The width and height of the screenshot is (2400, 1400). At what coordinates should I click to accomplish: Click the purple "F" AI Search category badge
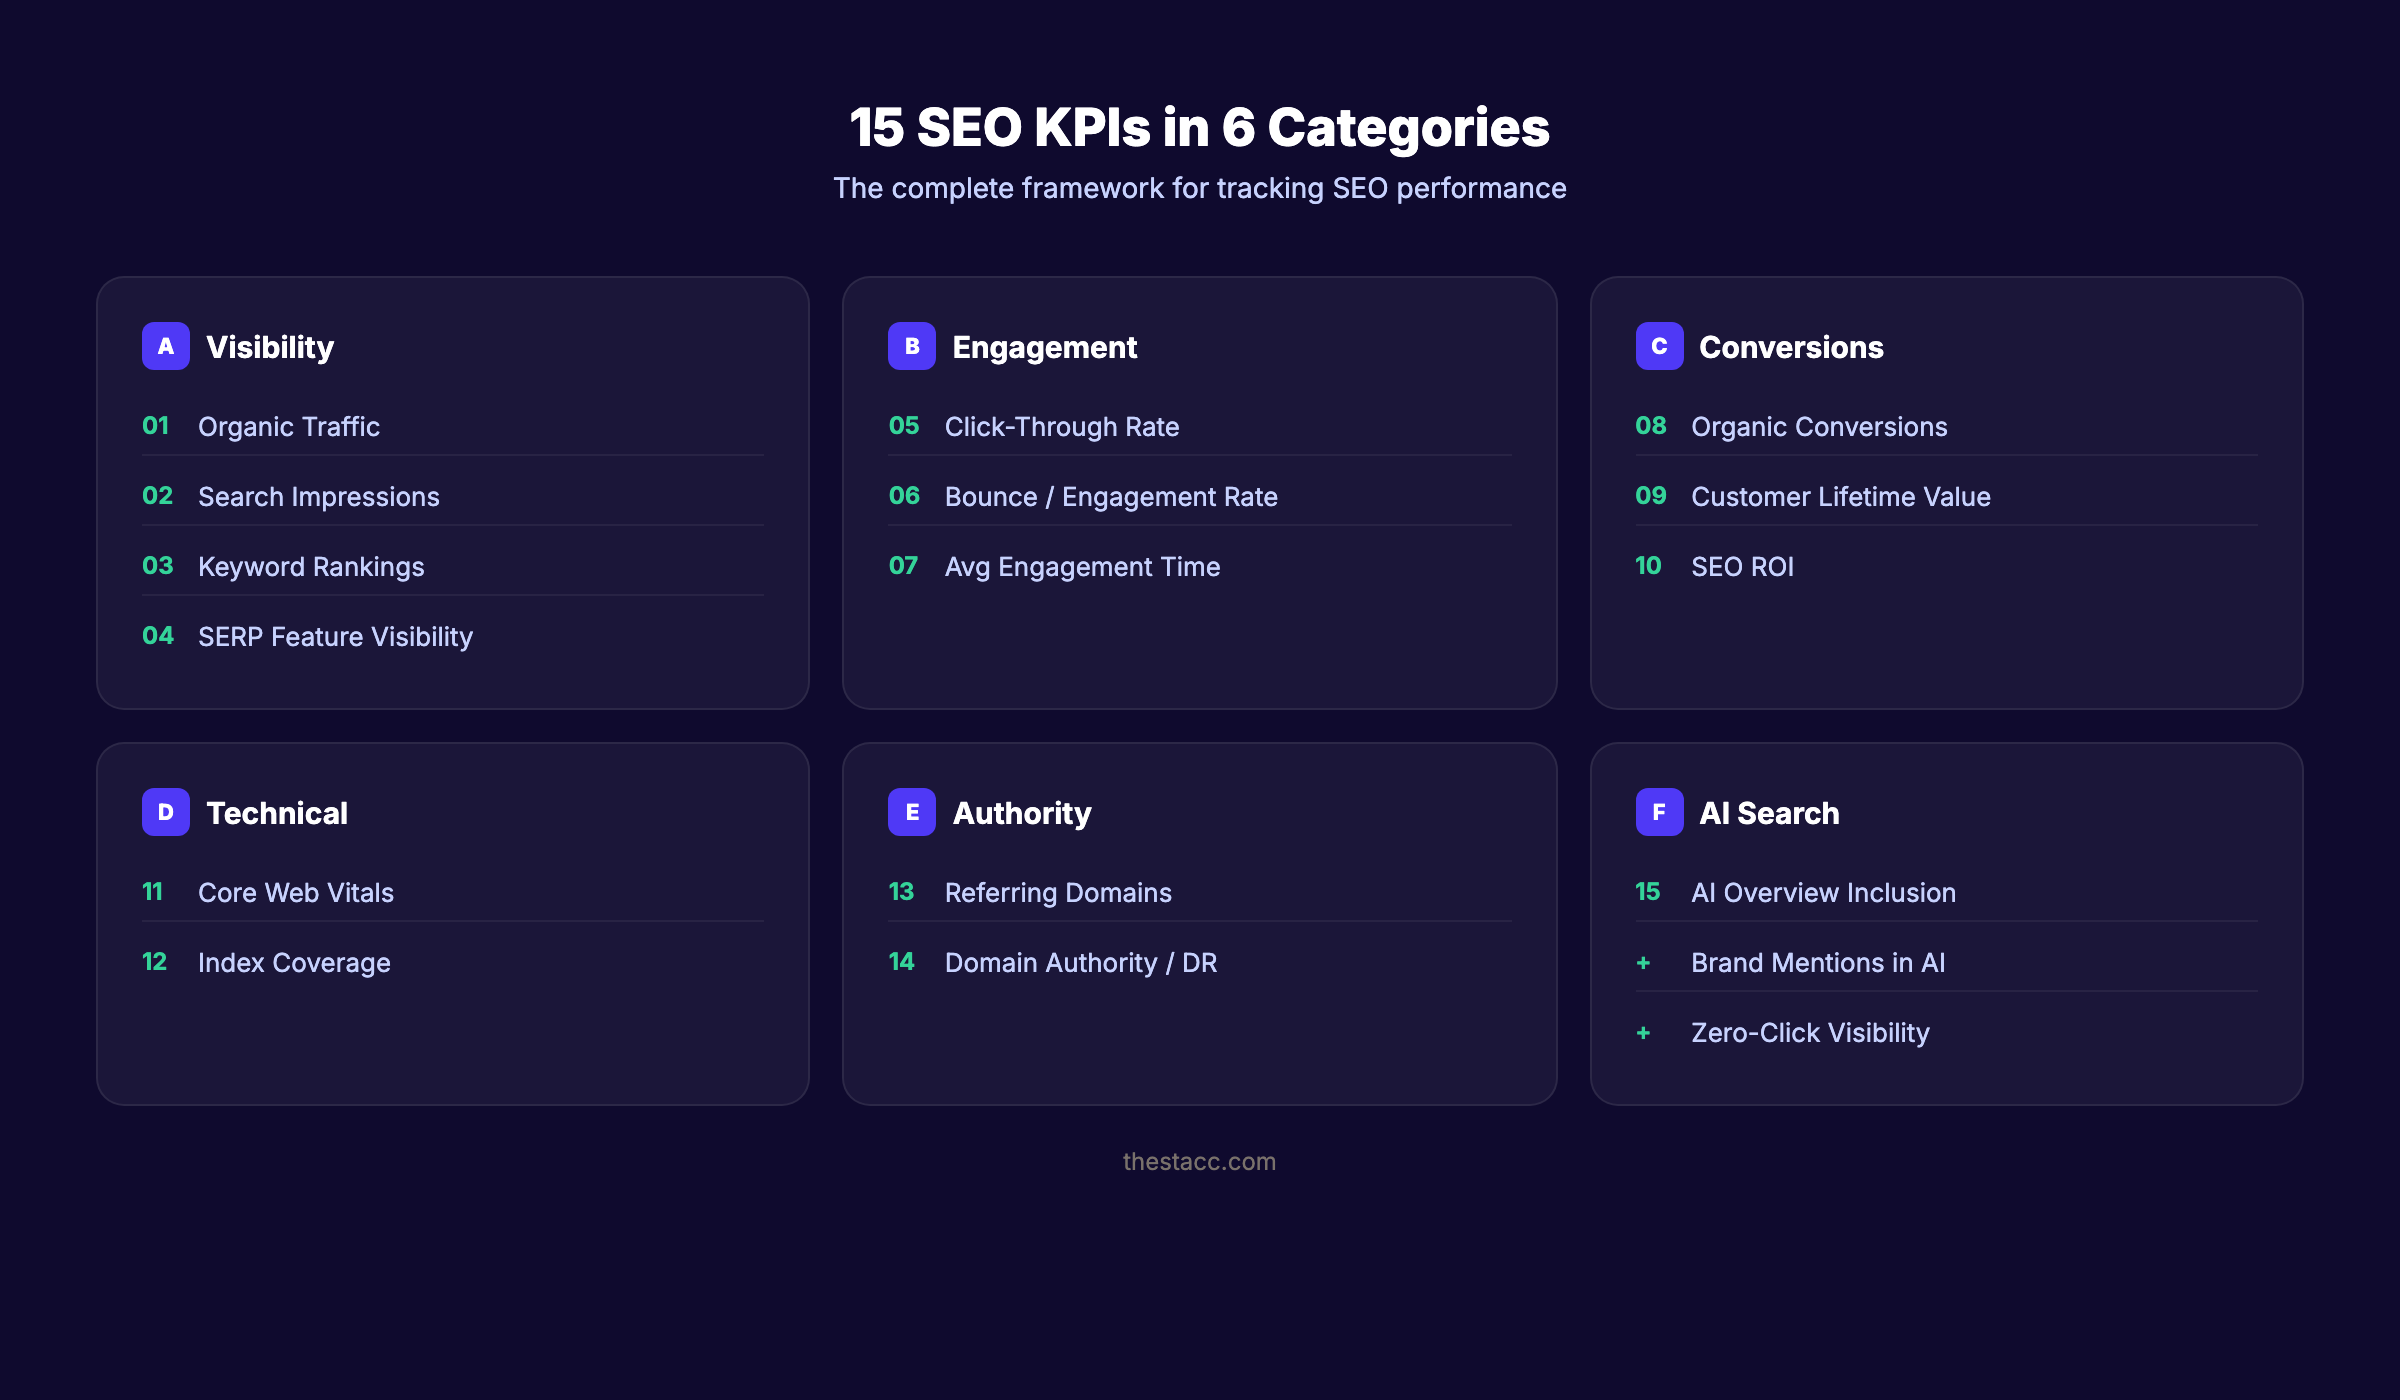click(1659, 812)
